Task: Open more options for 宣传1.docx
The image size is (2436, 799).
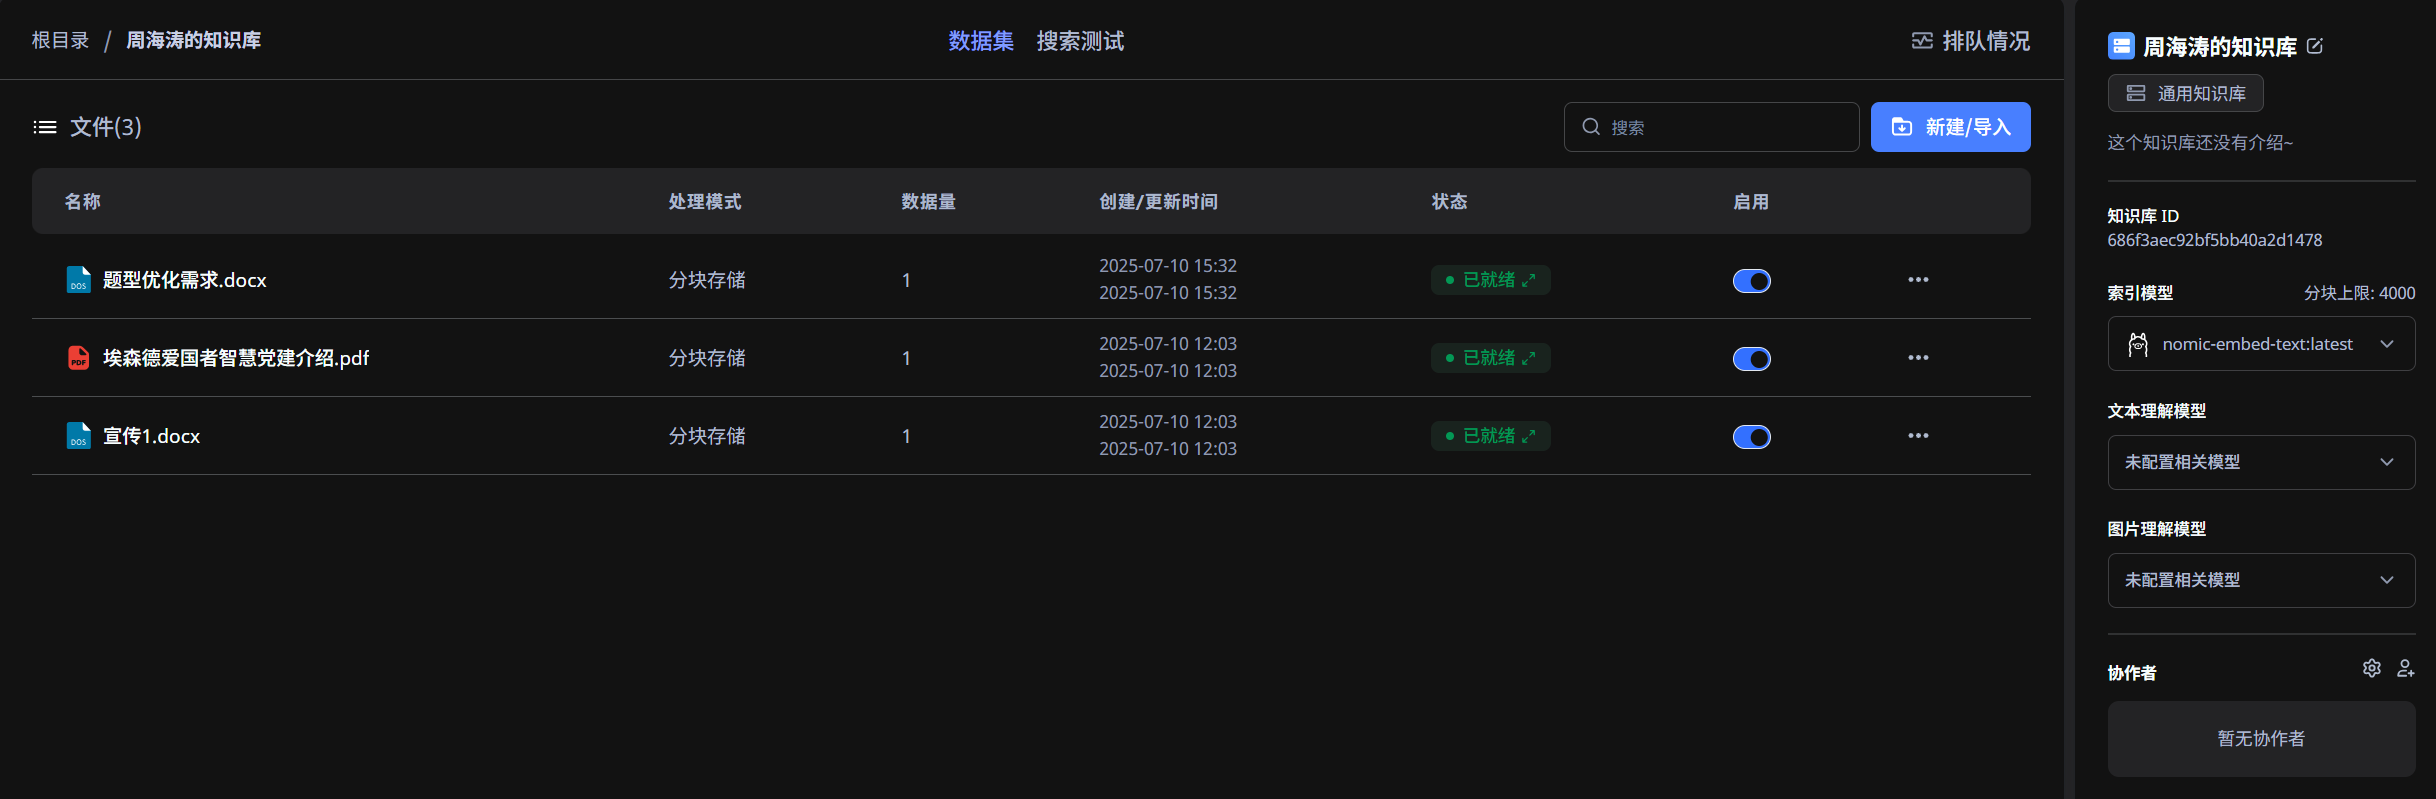Action: tap(1917, 436)
